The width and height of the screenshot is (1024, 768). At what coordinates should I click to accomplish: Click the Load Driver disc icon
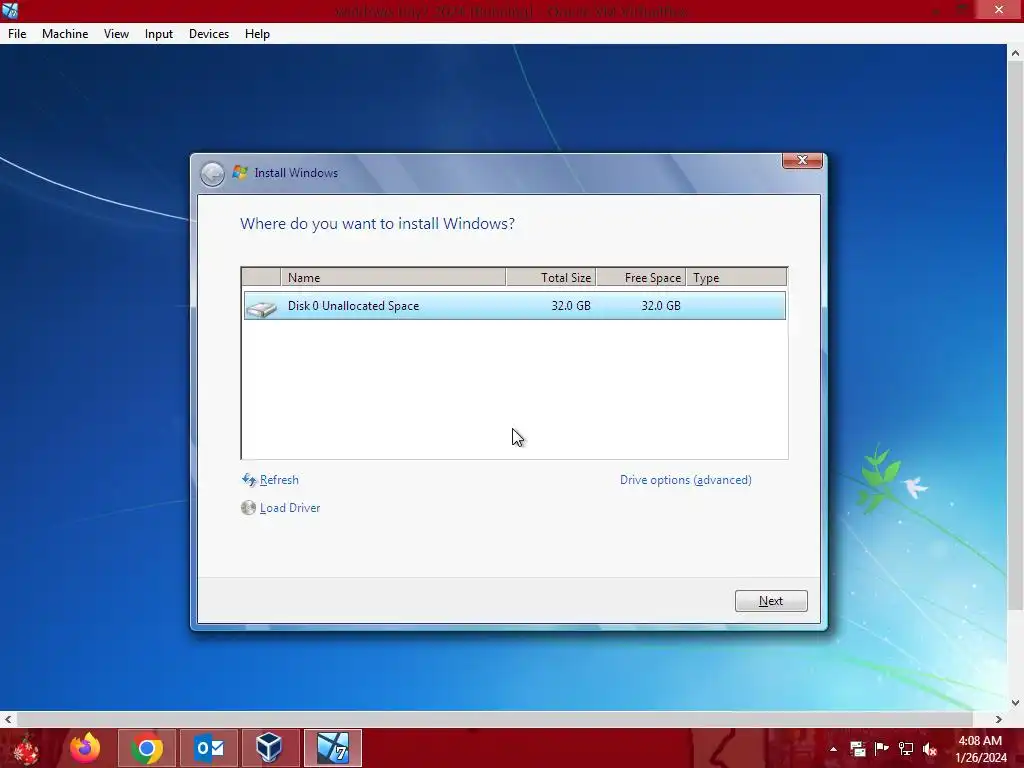248,507
